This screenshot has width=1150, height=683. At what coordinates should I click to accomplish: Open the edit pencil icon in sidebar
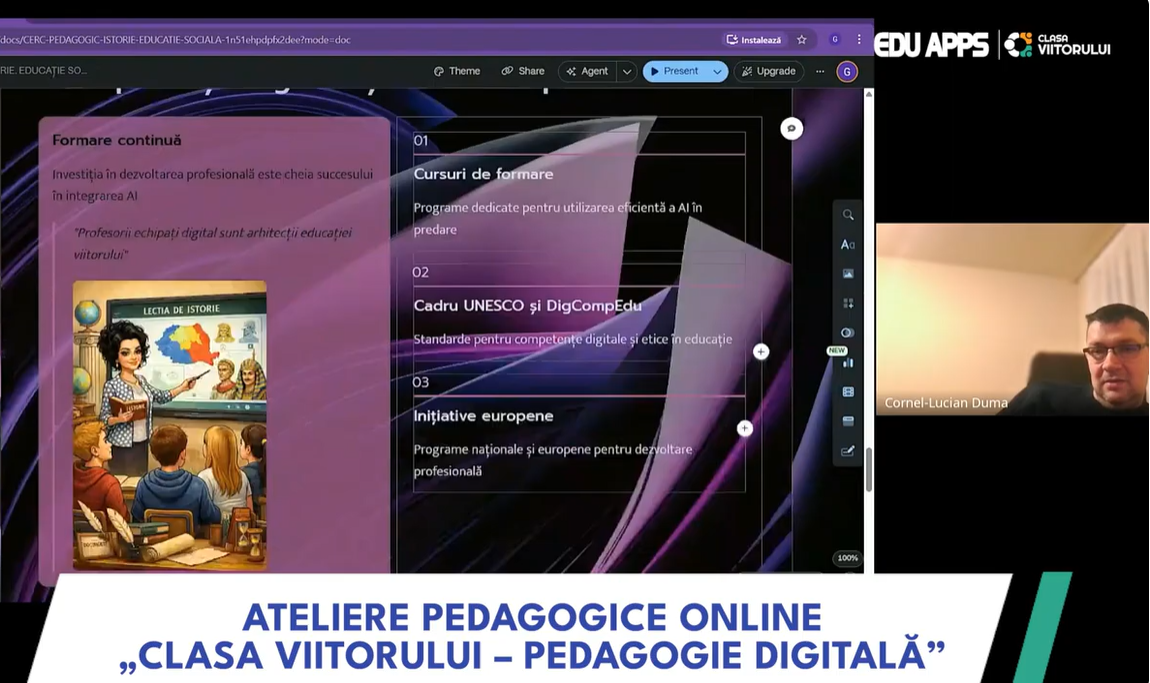(848, 451)
